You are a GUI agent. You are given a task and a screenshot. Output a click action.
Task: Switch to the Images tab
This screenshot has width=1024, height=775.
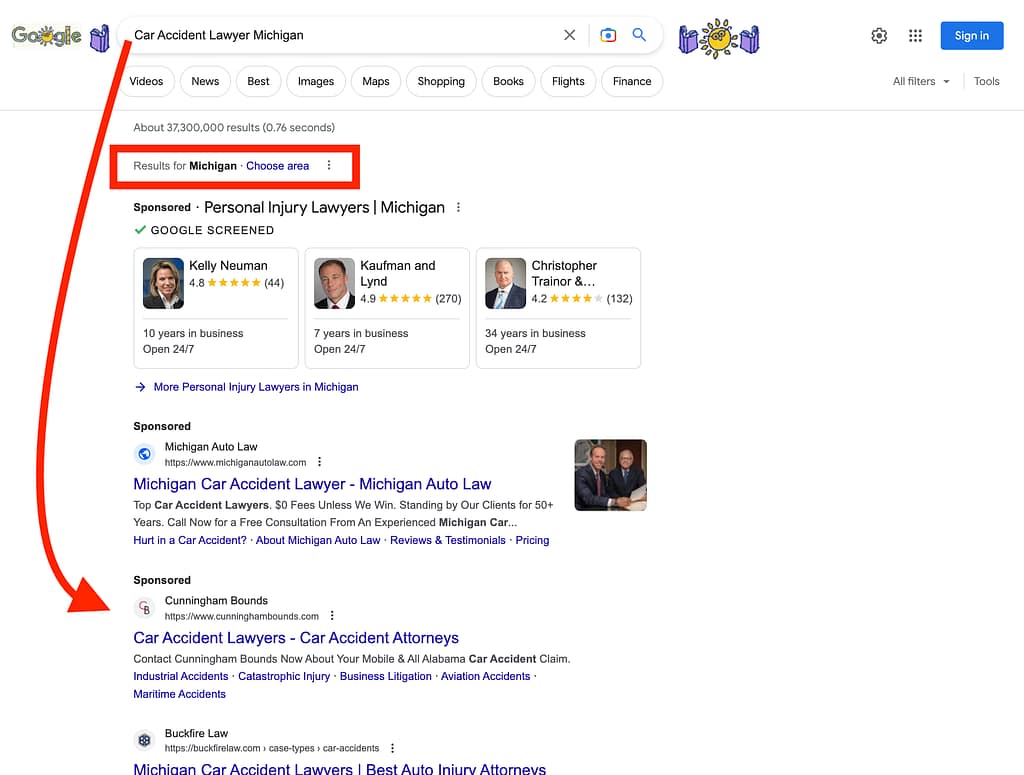pos(316,81)
